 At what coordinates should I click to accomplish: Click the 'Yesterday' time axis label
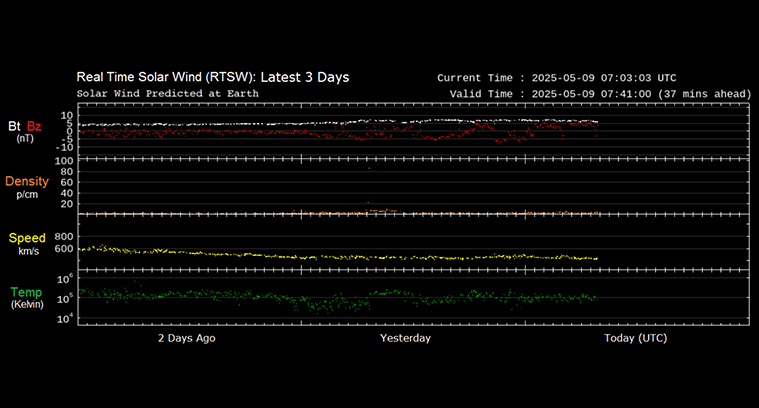coord(406,338)
